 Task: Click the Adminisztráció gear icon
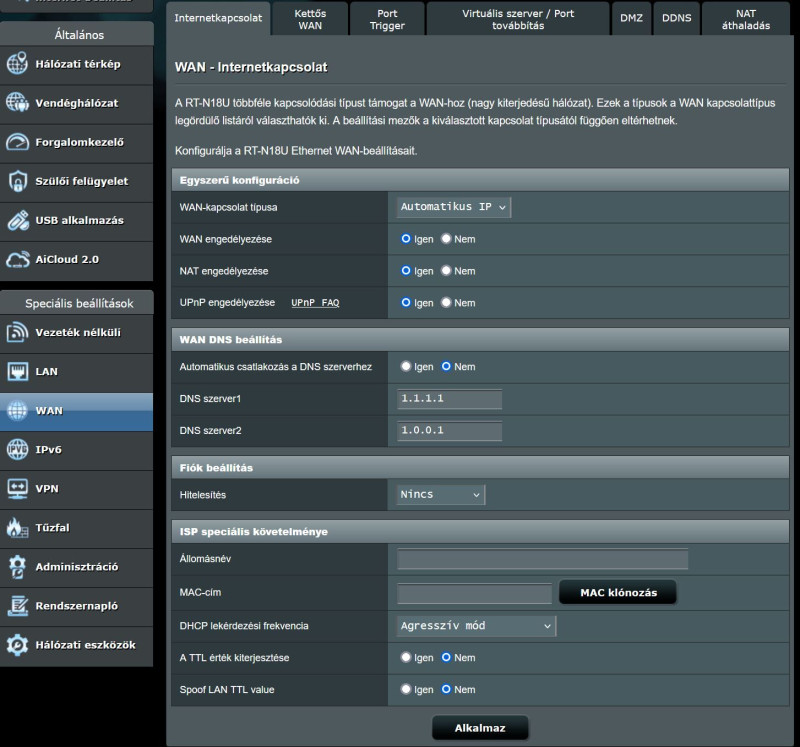(18, 566)
